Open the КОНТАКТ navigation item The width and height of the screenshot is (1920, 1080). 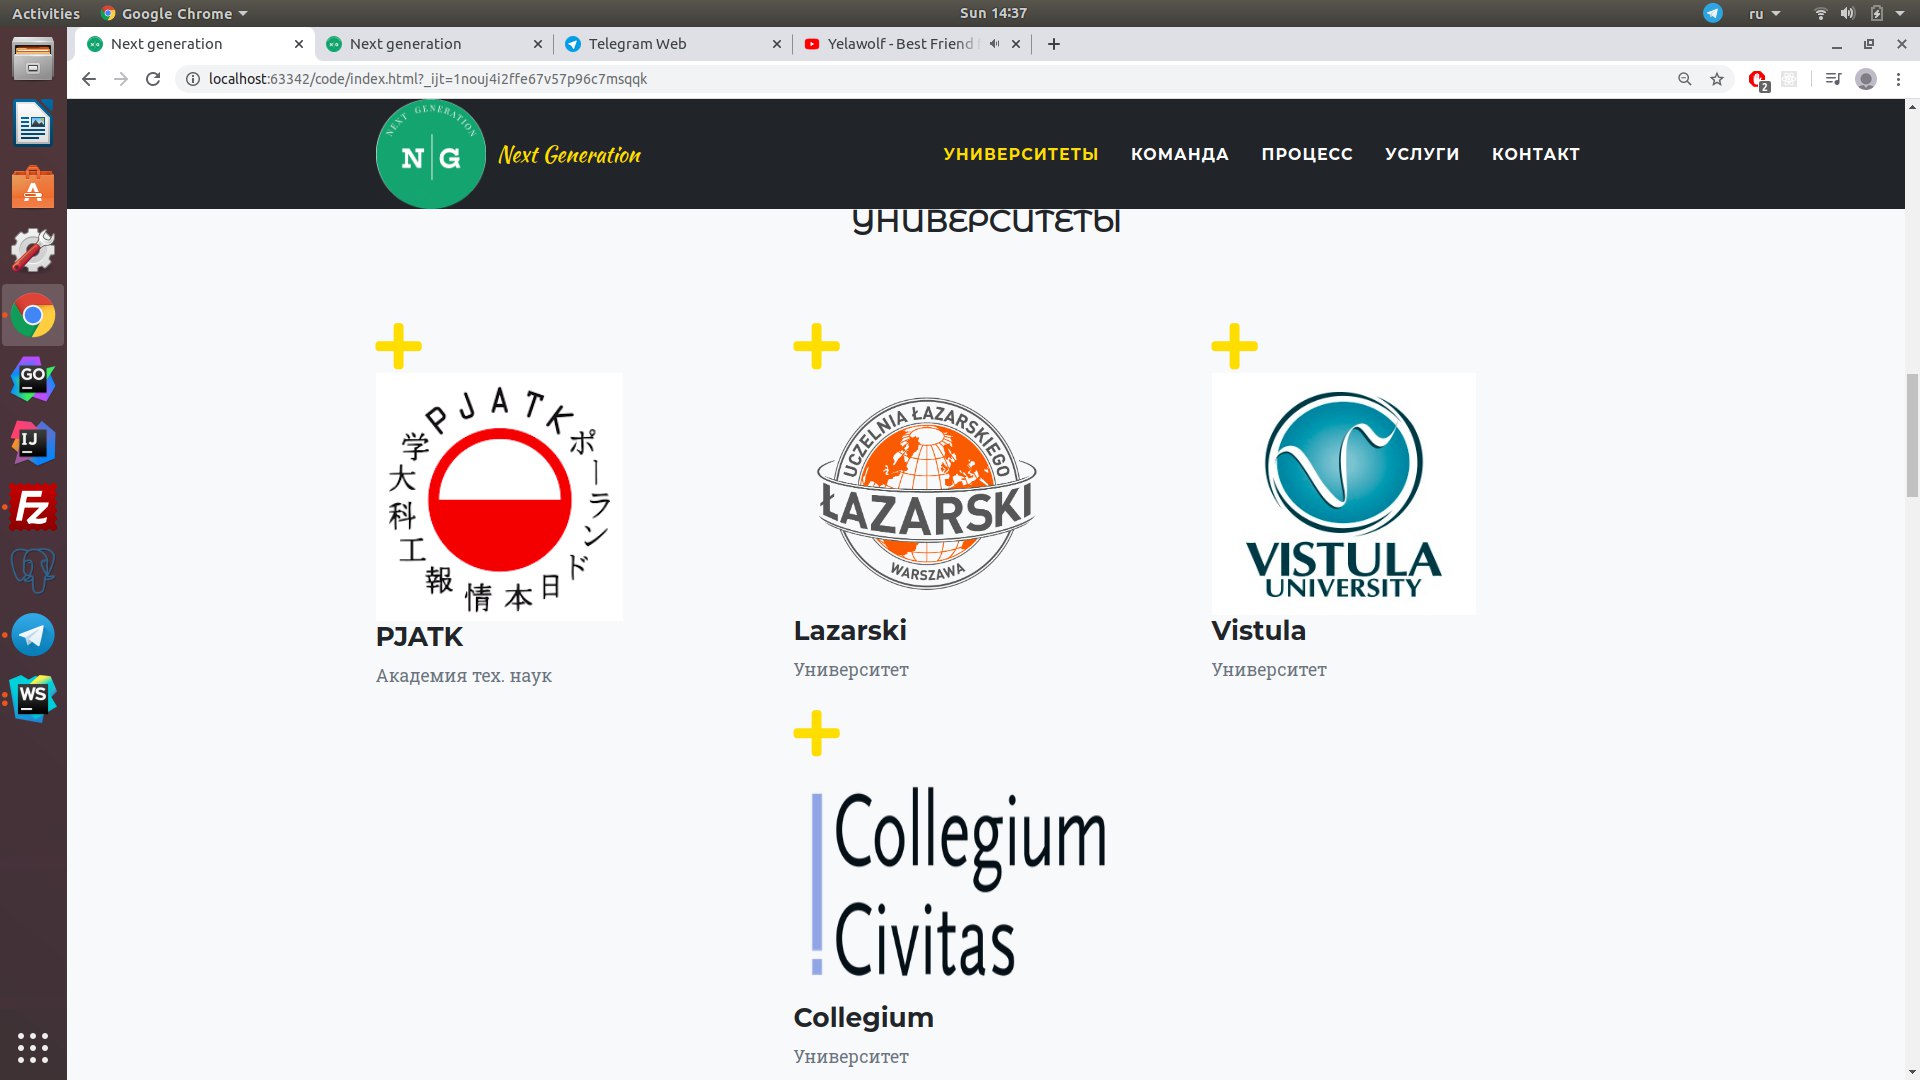pos(1536,154)
